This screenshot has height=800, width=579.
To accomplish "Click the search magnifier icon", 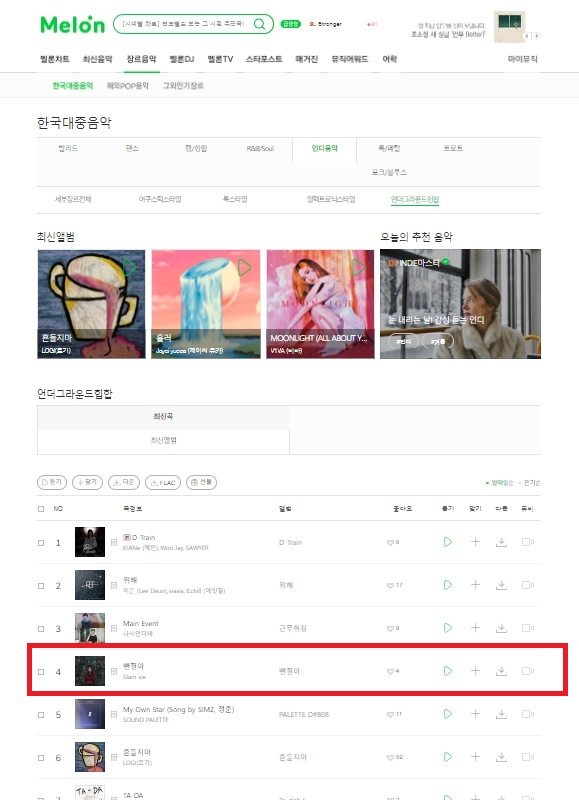I will (x=260, y=24).
